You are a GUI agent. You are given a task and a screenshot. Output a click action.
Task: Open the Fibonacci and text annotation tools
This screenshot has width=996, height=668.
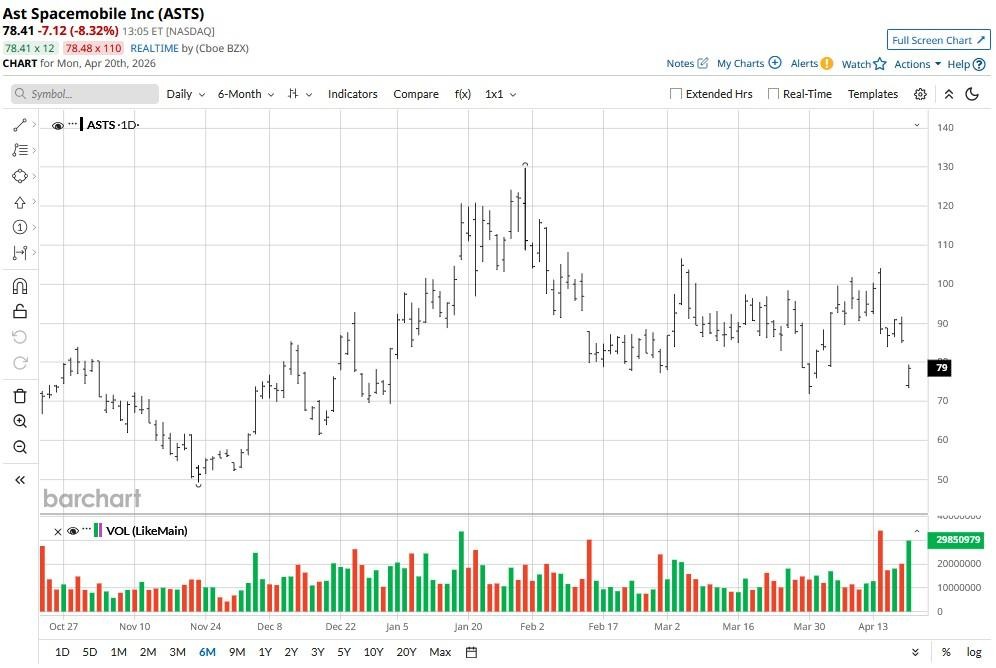[20, 150]
